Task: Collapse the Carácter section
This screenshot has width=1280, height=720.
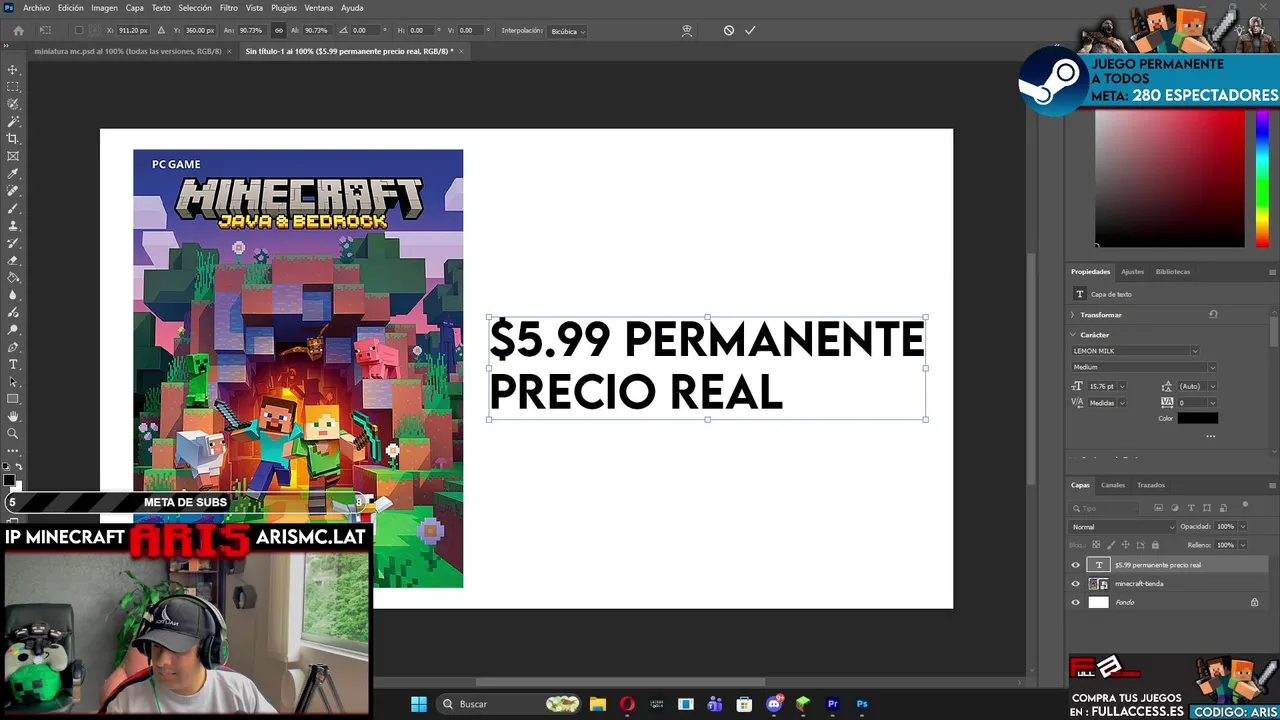Action: (1073, 335)
